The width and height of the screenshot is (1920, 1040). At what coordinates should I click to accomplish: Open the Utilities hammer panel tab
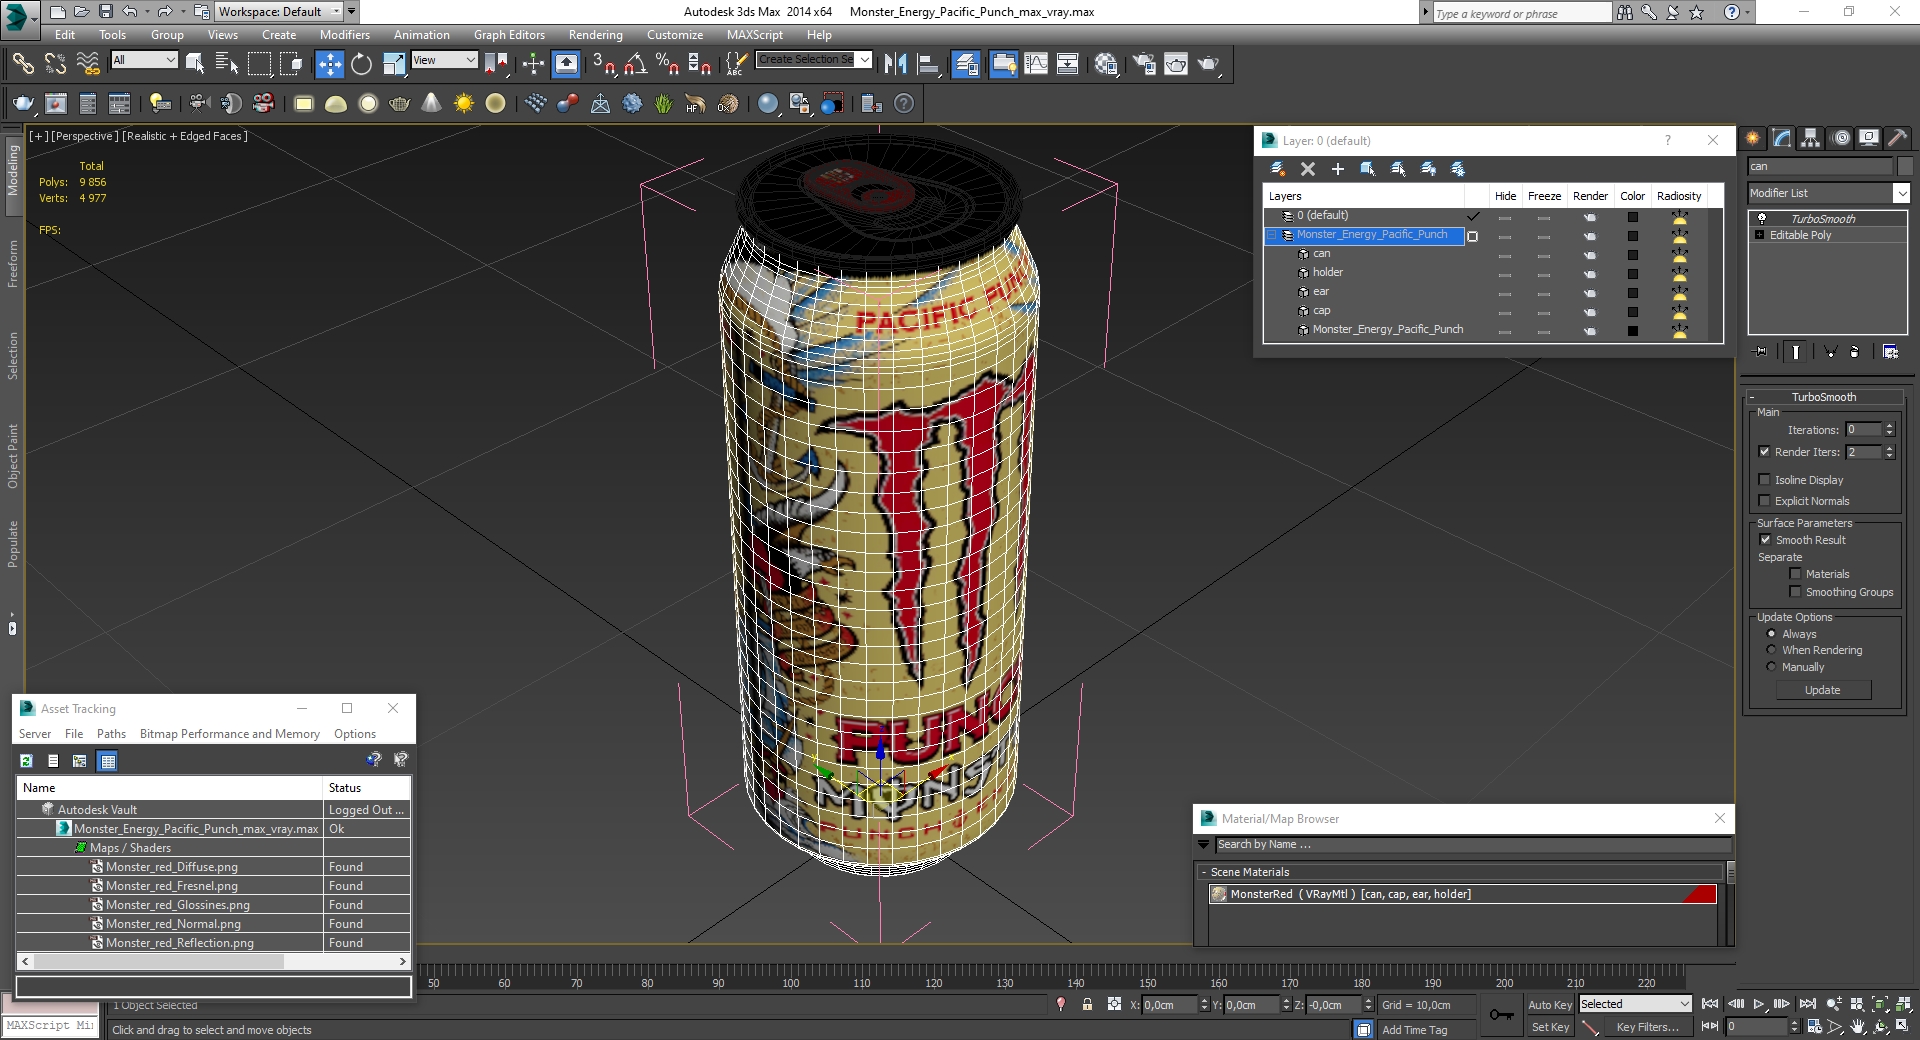point(1897,139)
